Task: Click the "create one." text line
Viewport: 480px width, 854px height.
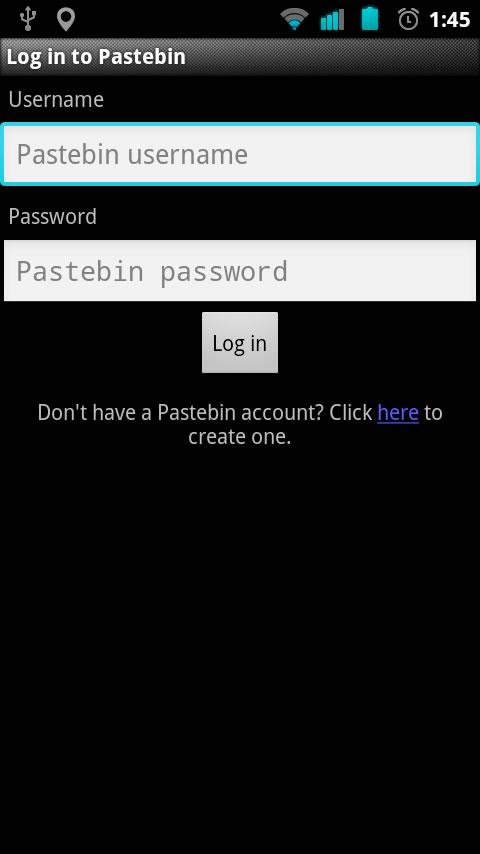Action: tap(240, 436)
